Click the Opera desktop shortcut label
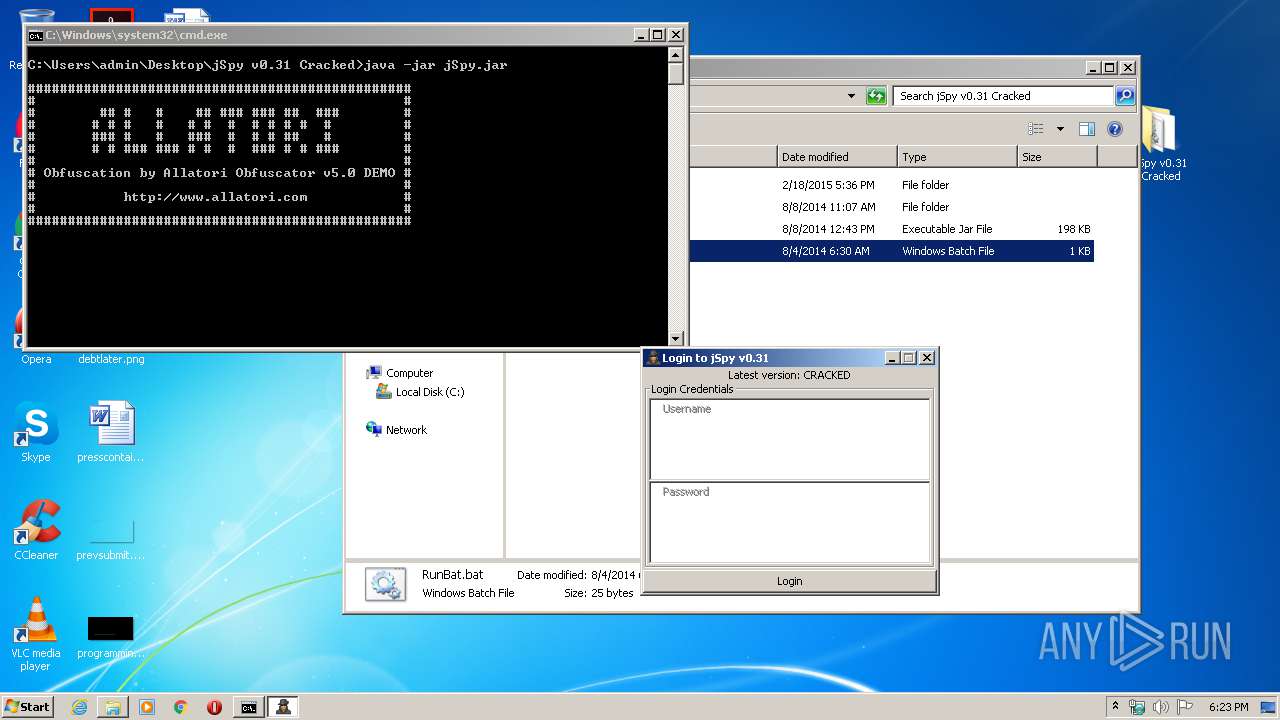Screen dimensions: 1280x720 (36, 359)
